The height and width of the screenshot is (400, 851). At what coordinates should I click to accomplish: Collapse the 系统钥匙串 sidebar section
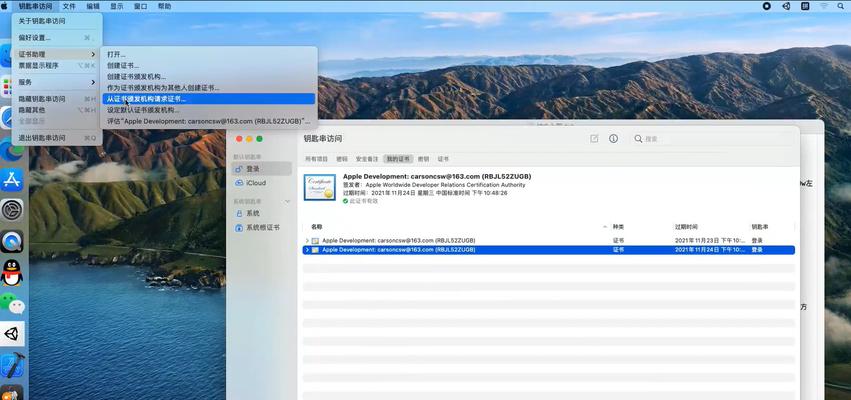click(x=288, y=201)
